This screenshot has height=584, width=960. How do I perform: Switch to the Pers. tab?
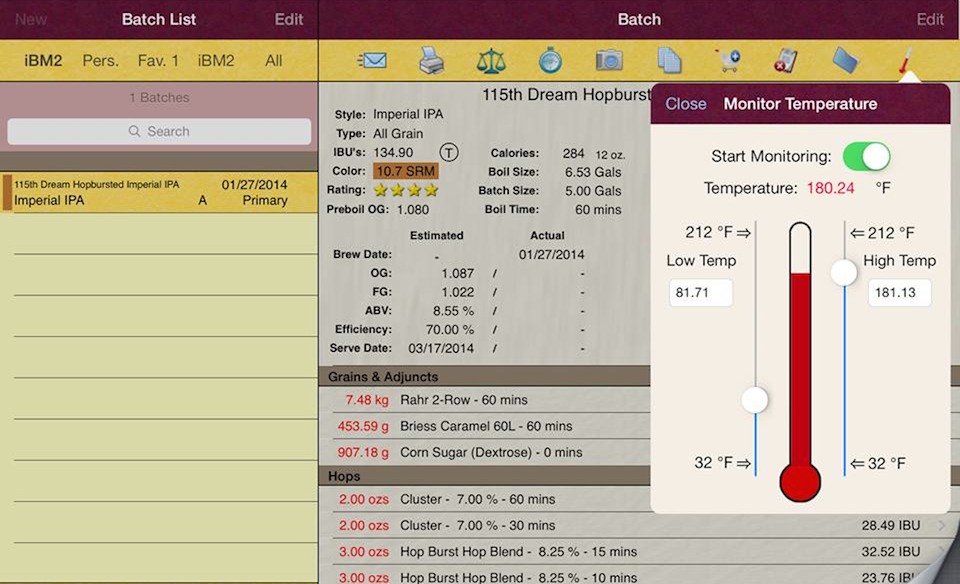[100, 61]
